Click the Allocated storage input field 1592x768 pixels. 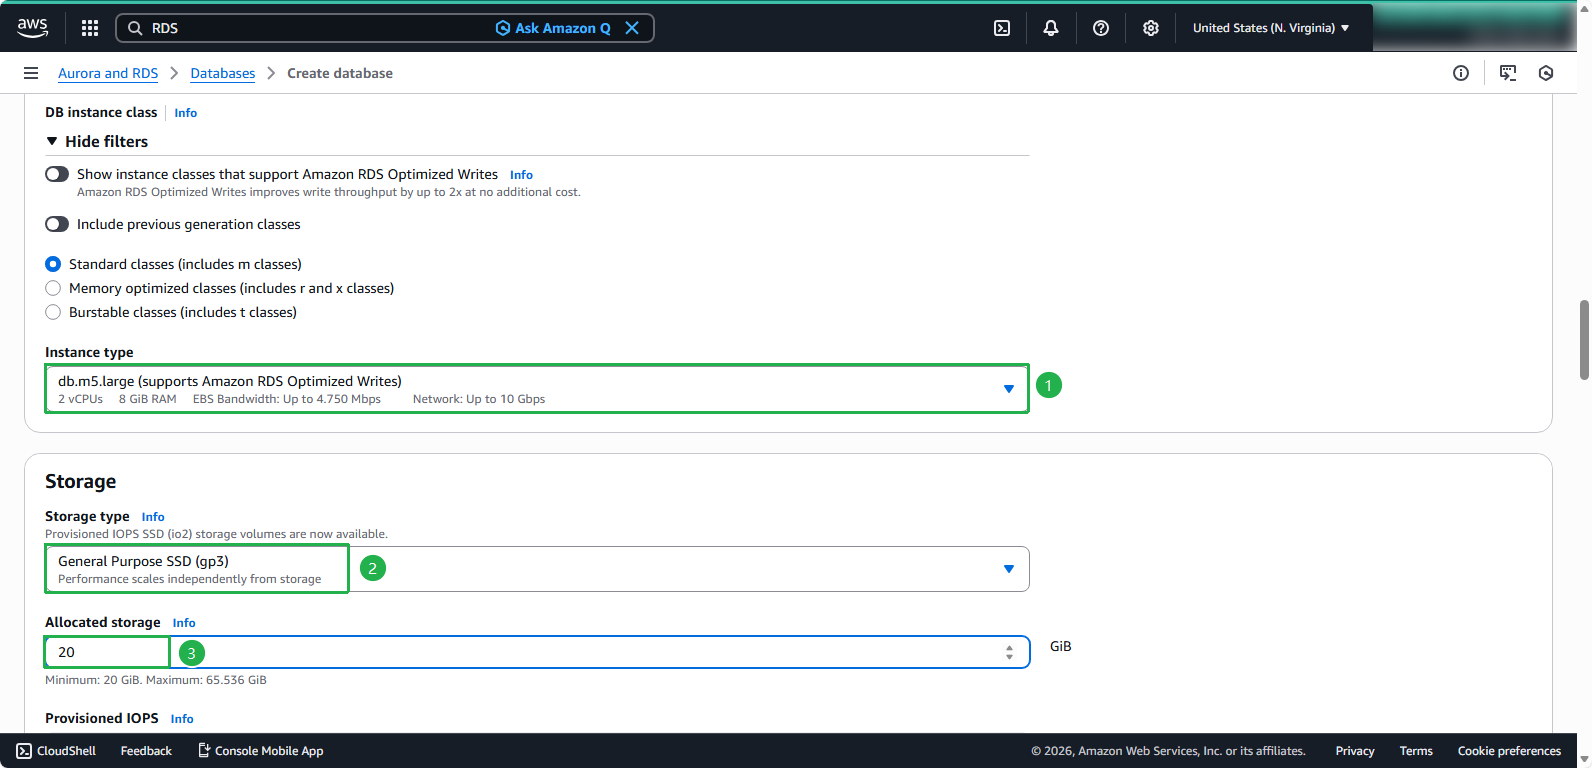pos(537,652)
